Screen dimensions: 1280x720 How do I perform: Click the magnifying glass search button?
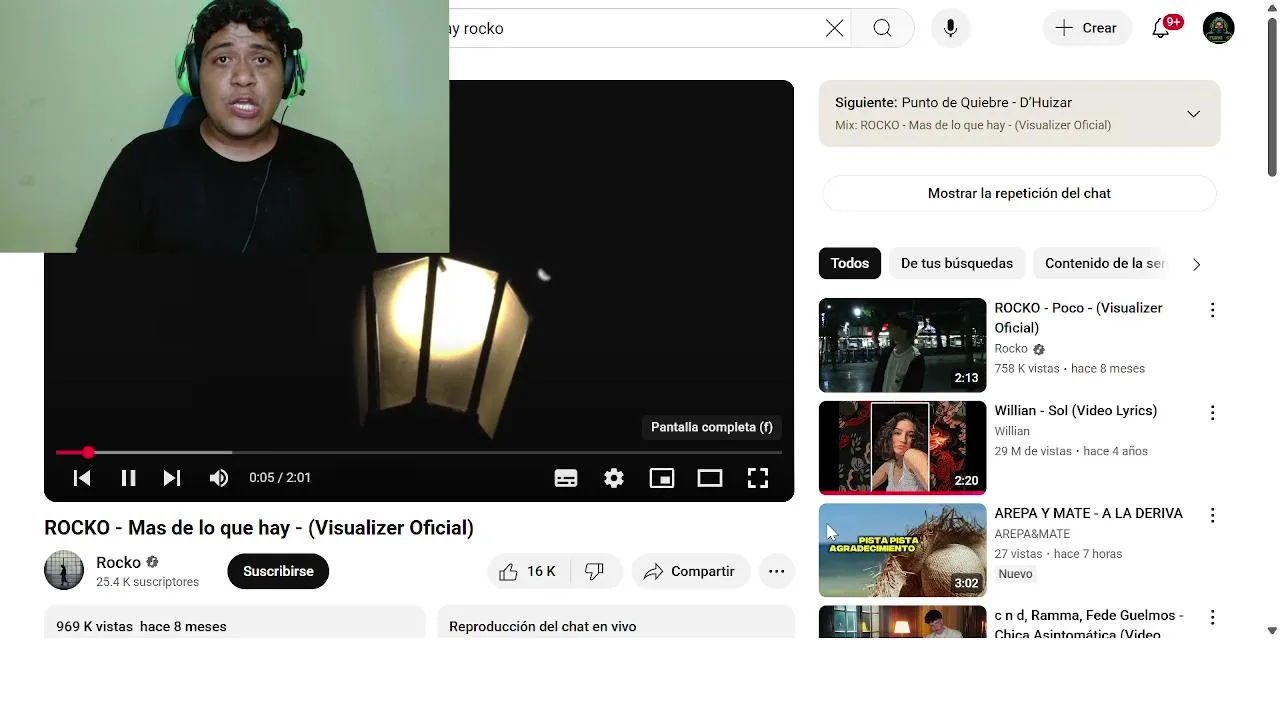click(x=882, y=28)
